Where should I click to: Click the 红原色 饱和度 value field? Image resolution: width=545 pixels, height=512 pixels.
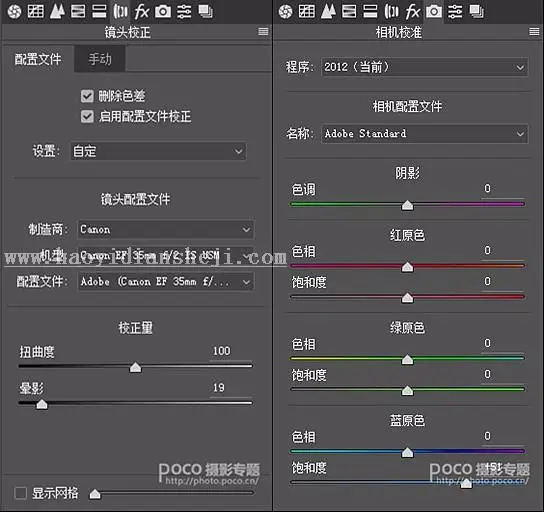point(503,282)
